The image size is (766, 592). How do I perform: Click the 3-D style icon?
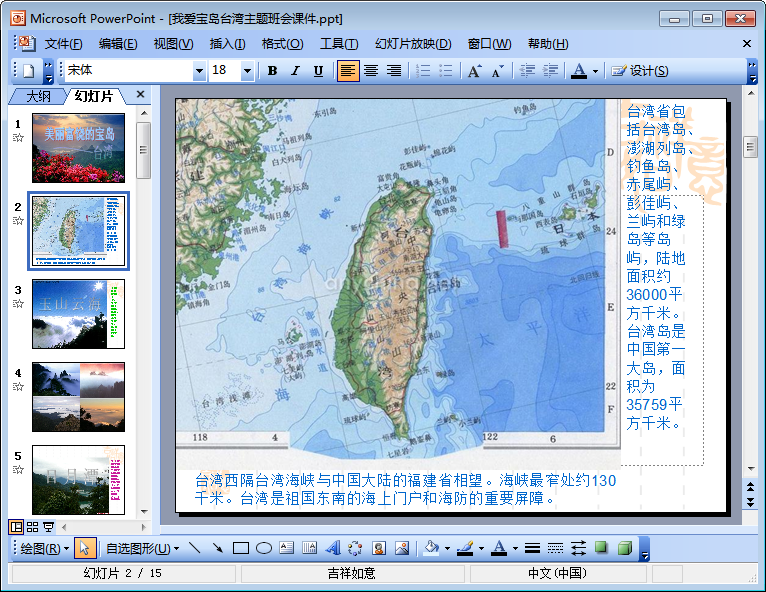[624, 548]
